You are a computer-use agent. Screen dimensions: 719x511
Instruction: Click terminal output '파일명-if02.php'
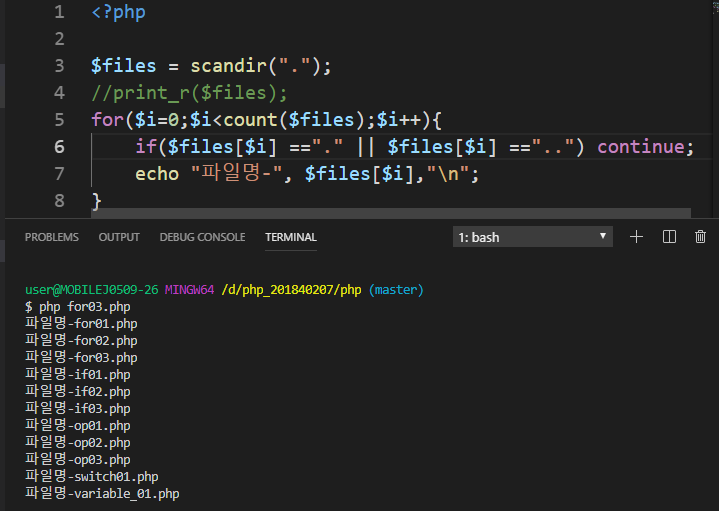(x=77, y=391)
